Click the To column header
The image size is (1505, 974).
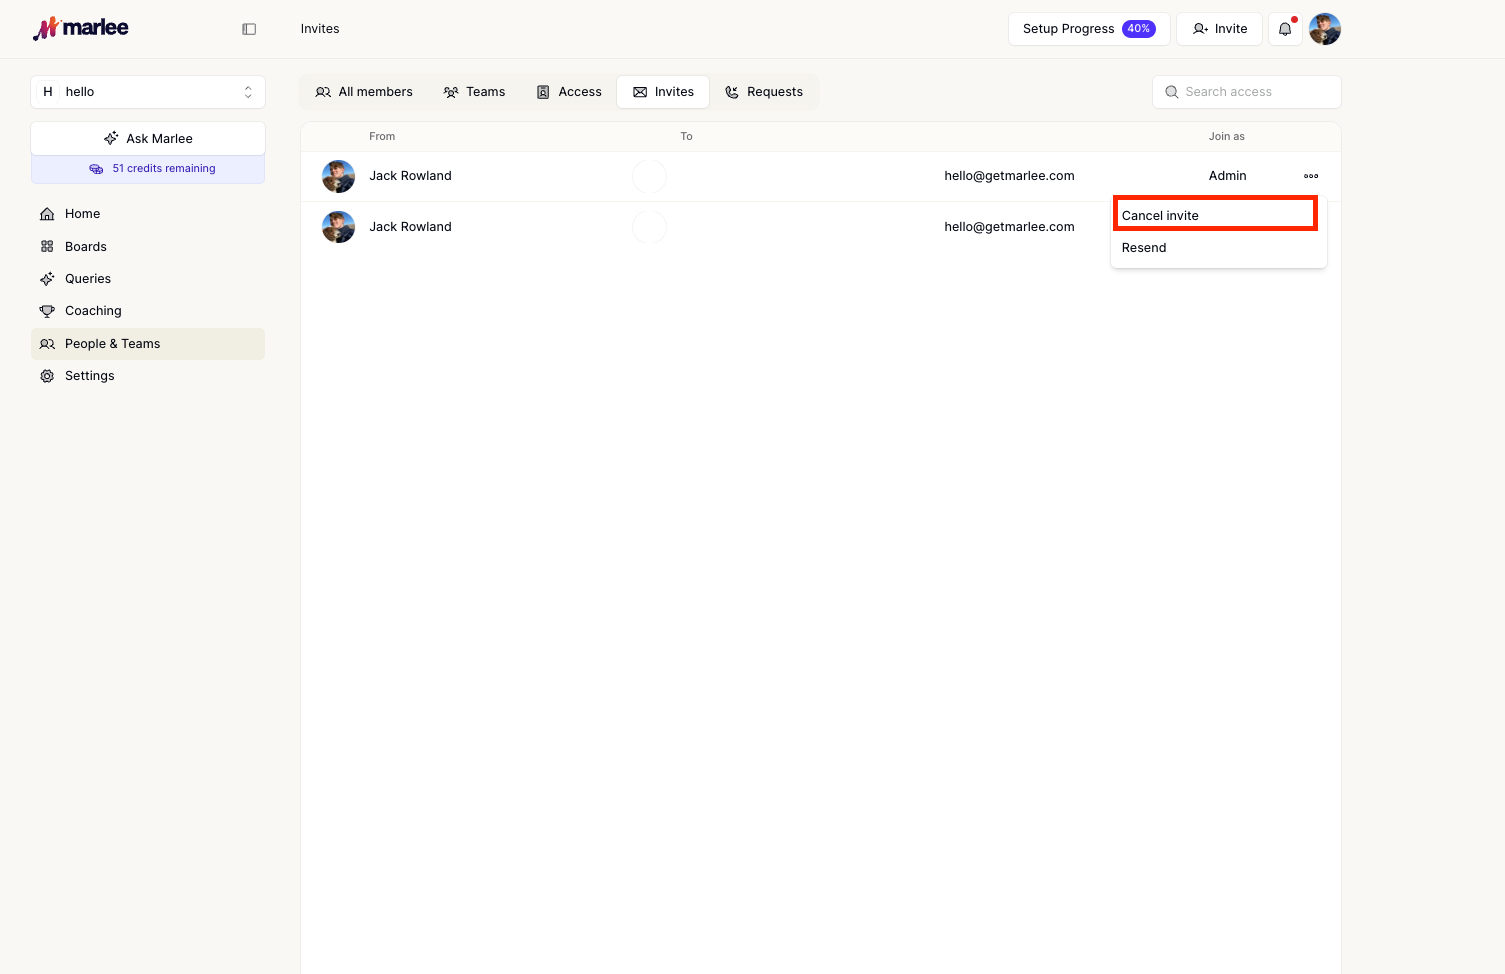[x=686, y=136]
